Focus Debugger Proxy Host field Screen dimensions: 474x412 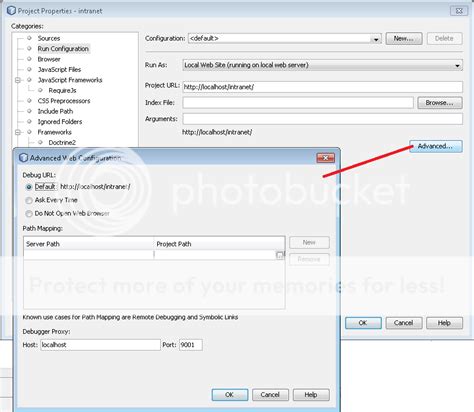[x=100, y=345]
